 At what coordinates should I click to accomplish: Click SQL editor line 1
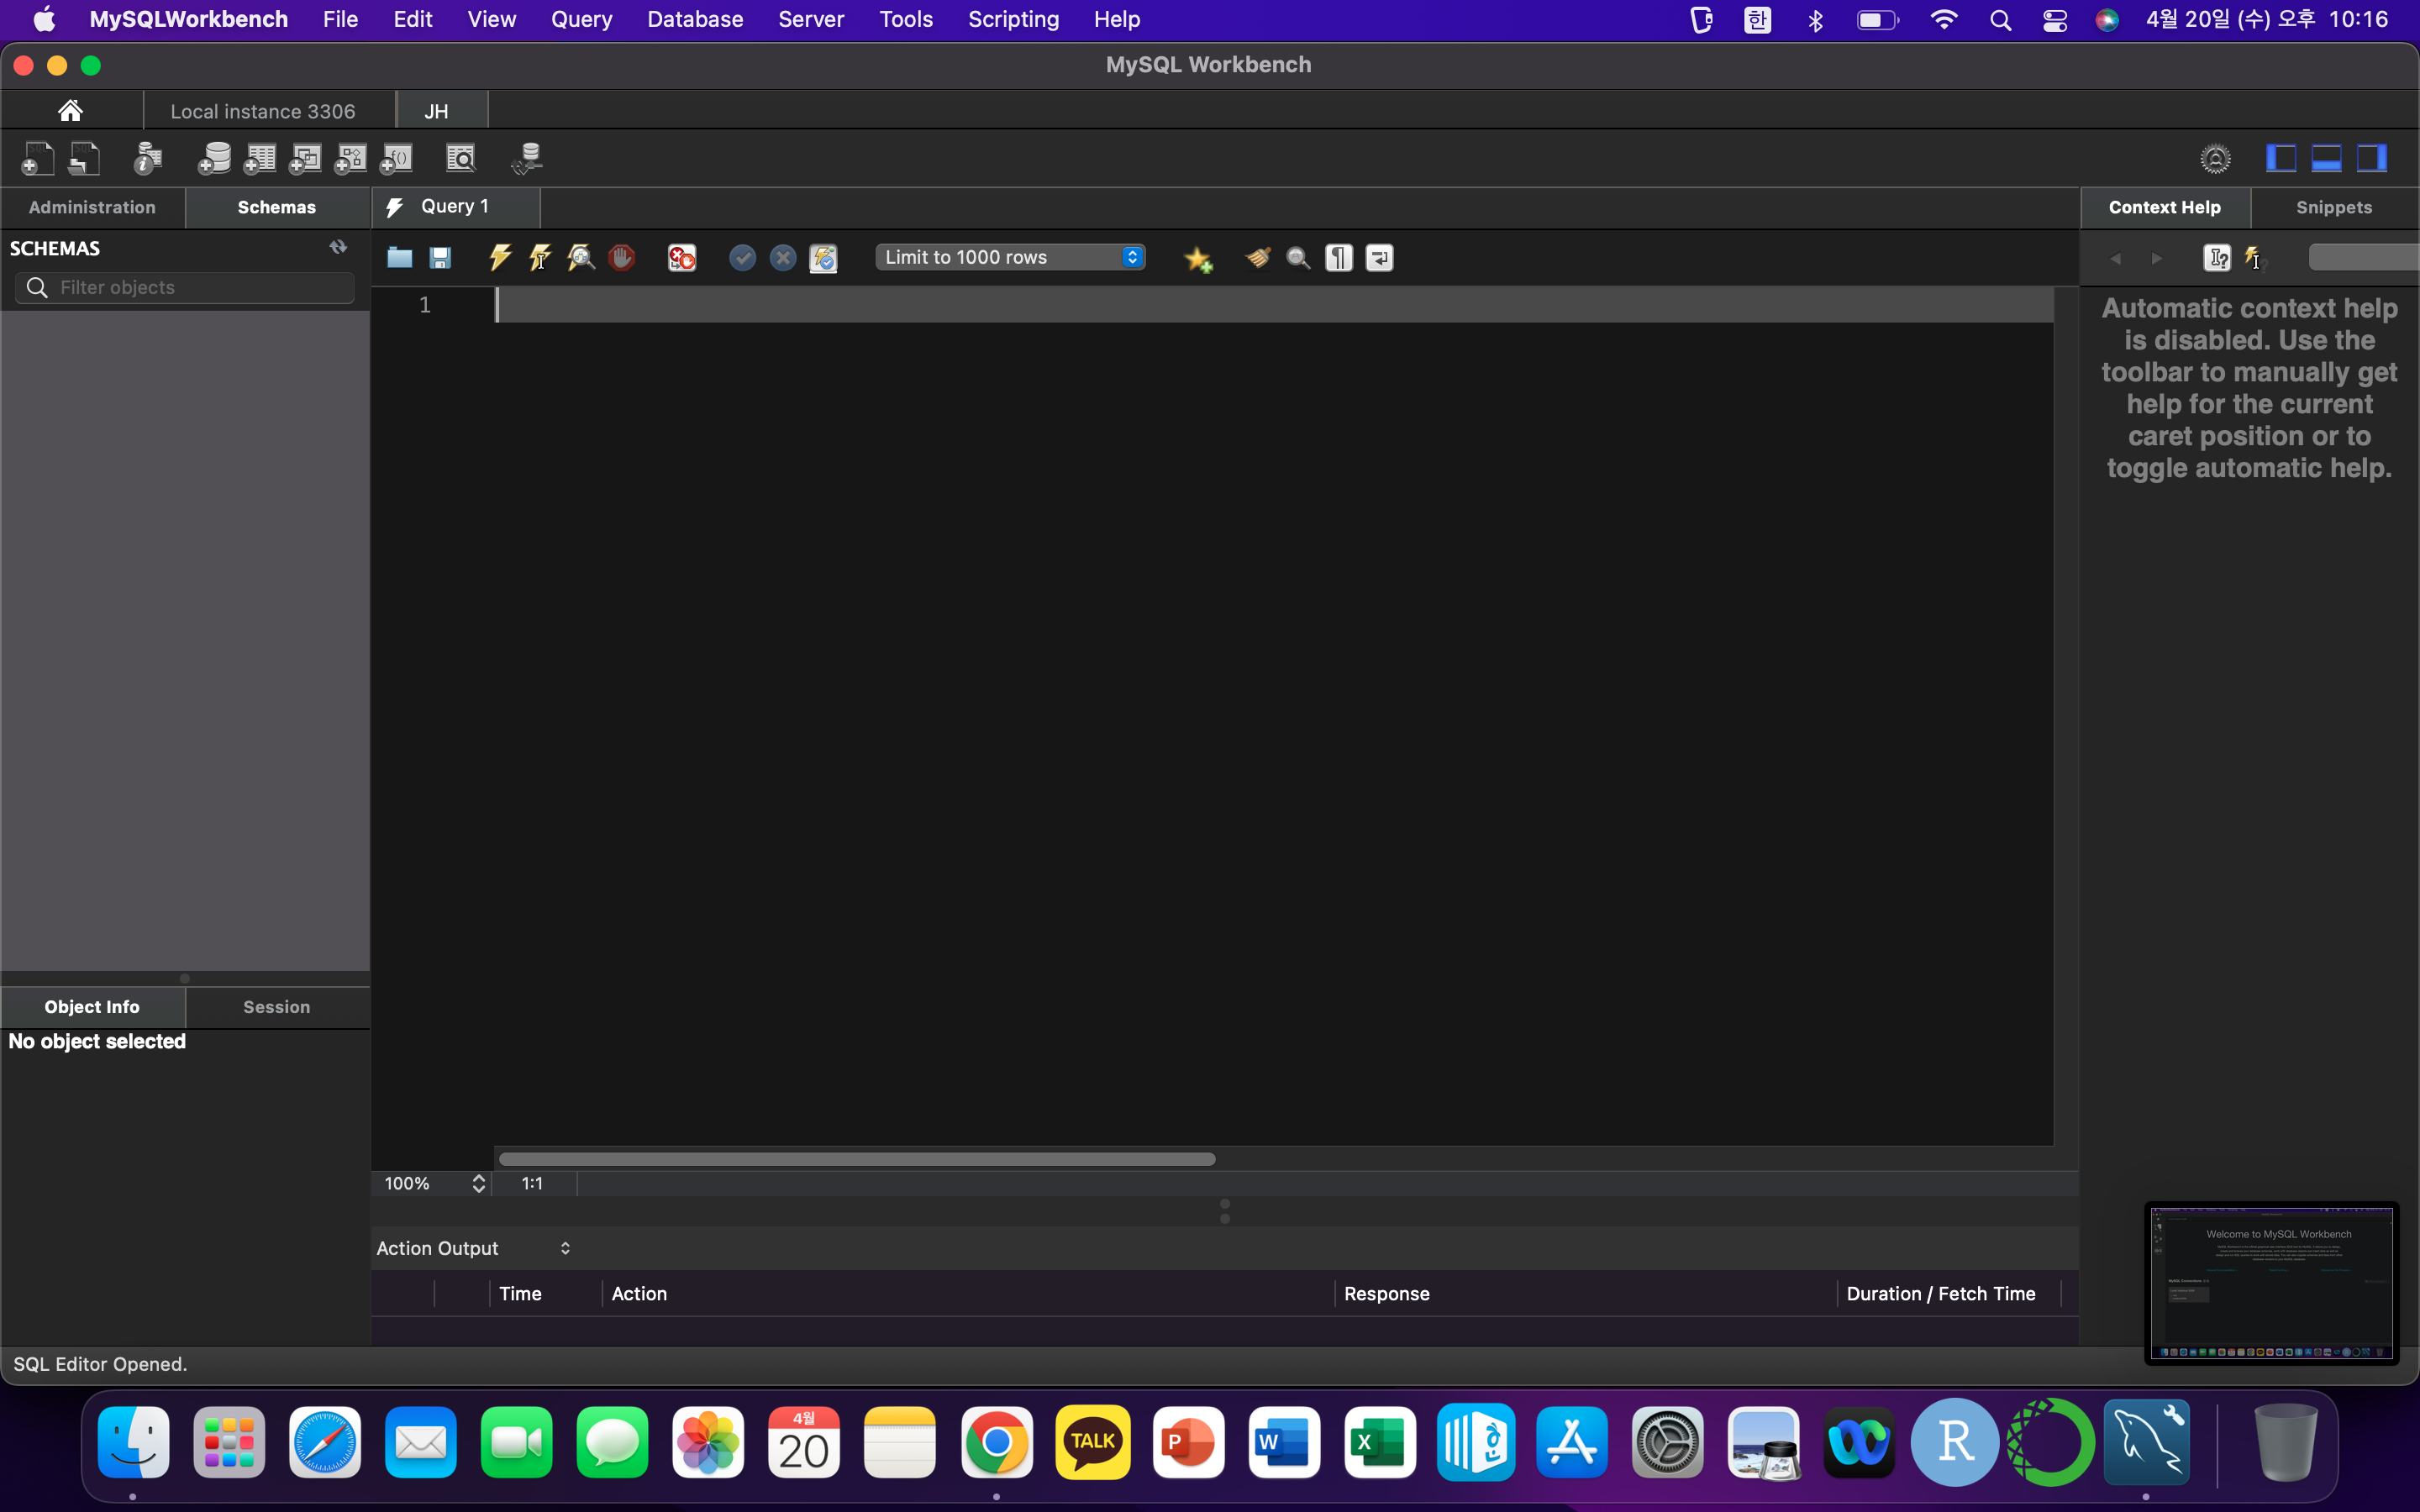click(x=1274, y=305)
